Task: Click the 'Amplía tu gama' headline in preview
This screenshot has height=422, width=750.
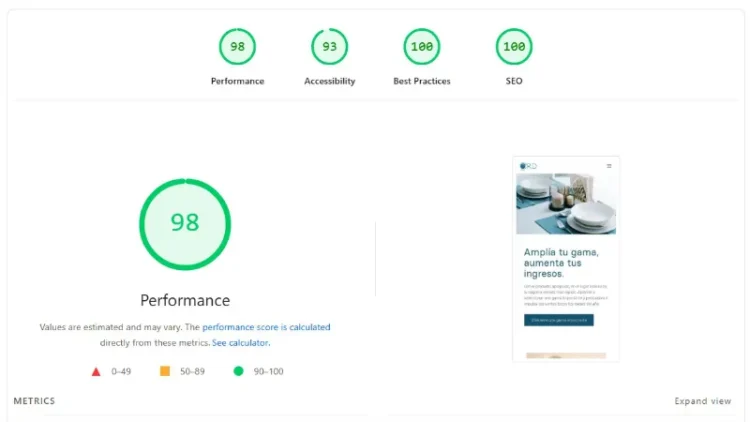Action: click(561, 263)
